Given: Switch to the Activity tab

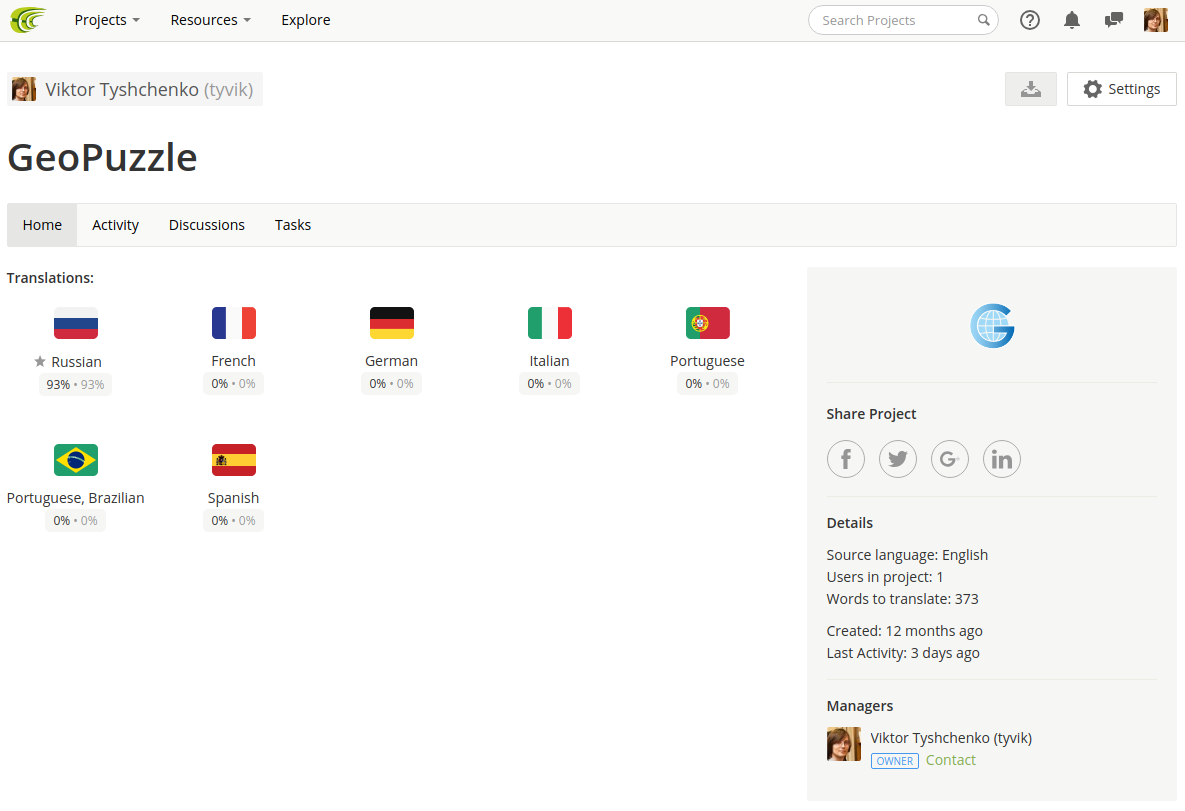Looking at the screenshot, I should [116, 224].
